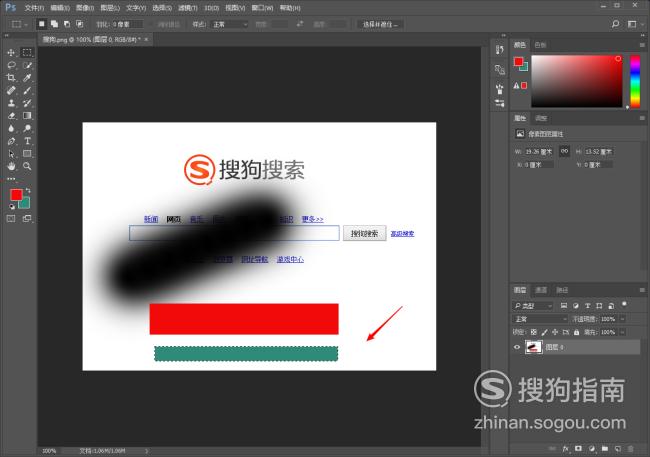Select the Rectangular Marquee tool in toolbox

[x=27, y=52]
